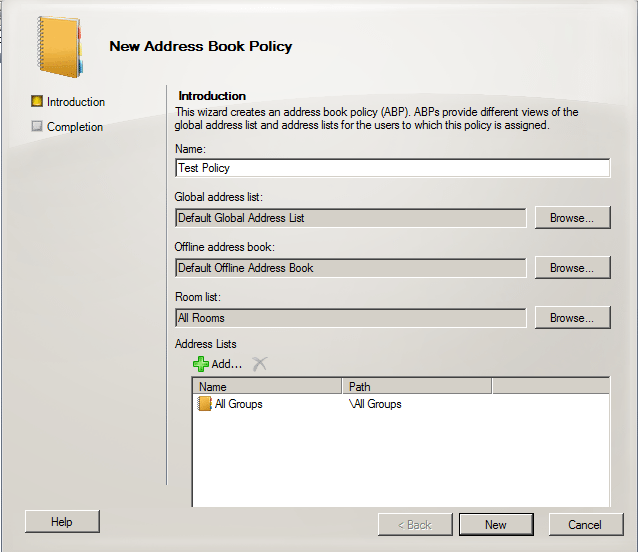The width and height of the screenshot is (638, 552).
Task: Browse for an Offline address book
Action: [572, 268]
